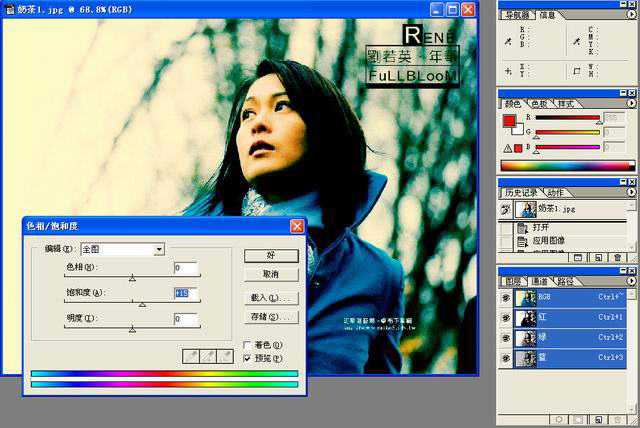Open the Color panel flyout menu arrow
640x428 pixels.
click(630, 103)
